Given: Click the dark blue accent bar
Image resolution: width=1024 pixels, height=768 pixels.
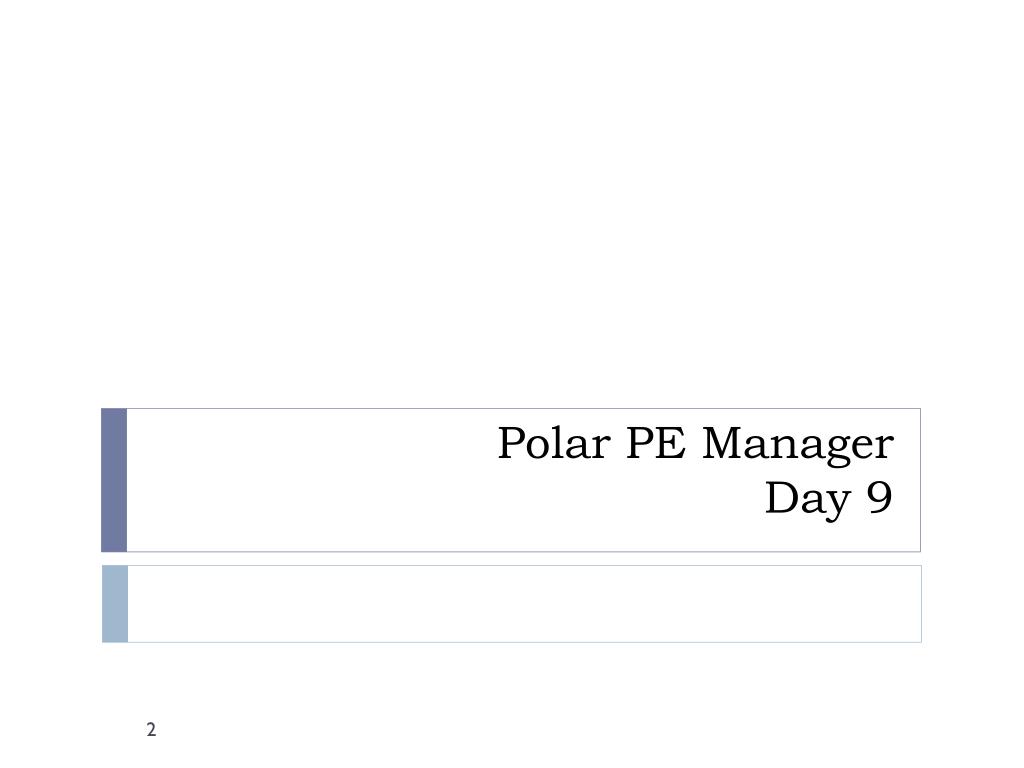Looking at the screenshot, I should click(x=114, y=480).
